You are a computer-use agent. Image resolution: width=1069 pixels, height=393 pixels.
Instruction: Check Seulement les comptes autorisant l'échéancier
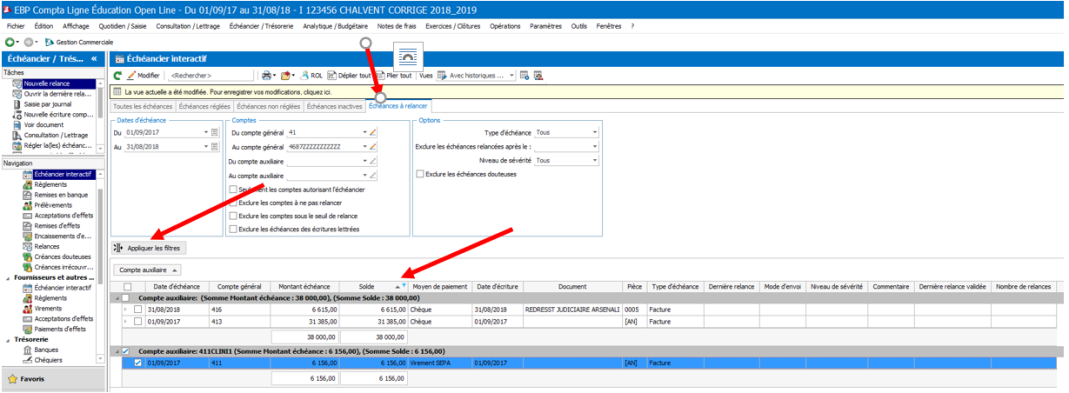(234, 189)
